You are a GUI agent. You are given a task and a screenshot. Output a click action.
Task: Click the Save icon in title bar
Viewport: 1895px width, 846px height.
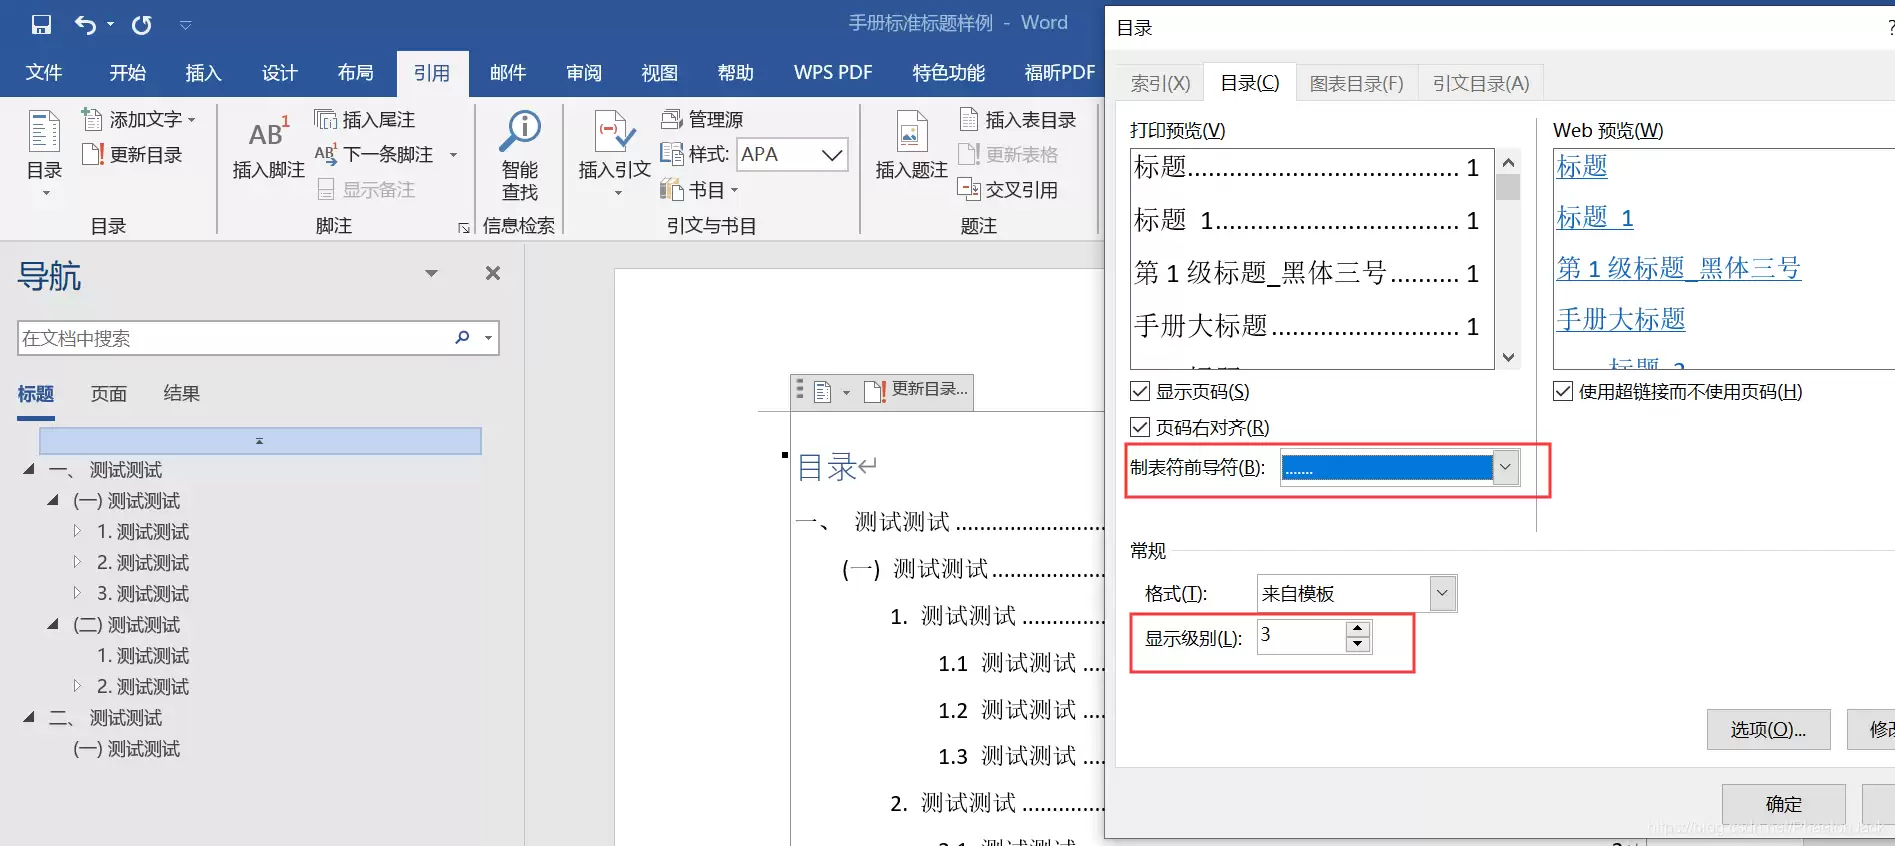point(41,25)
